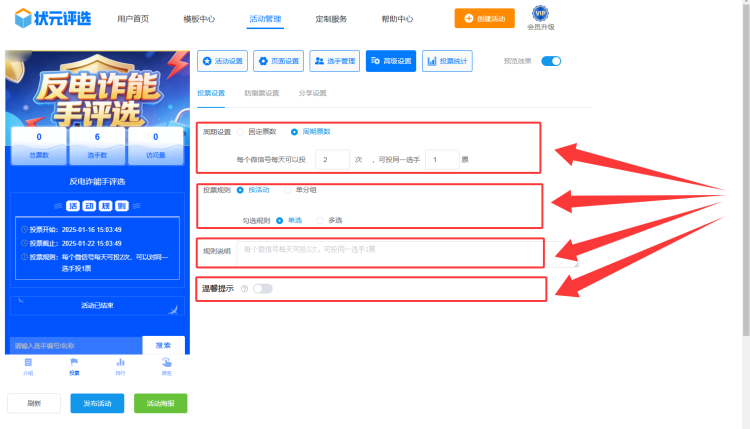The height and width of the screenshot is (429, 750).
Task: Click the 状元评选 logo
Action: tap(52, 18)
